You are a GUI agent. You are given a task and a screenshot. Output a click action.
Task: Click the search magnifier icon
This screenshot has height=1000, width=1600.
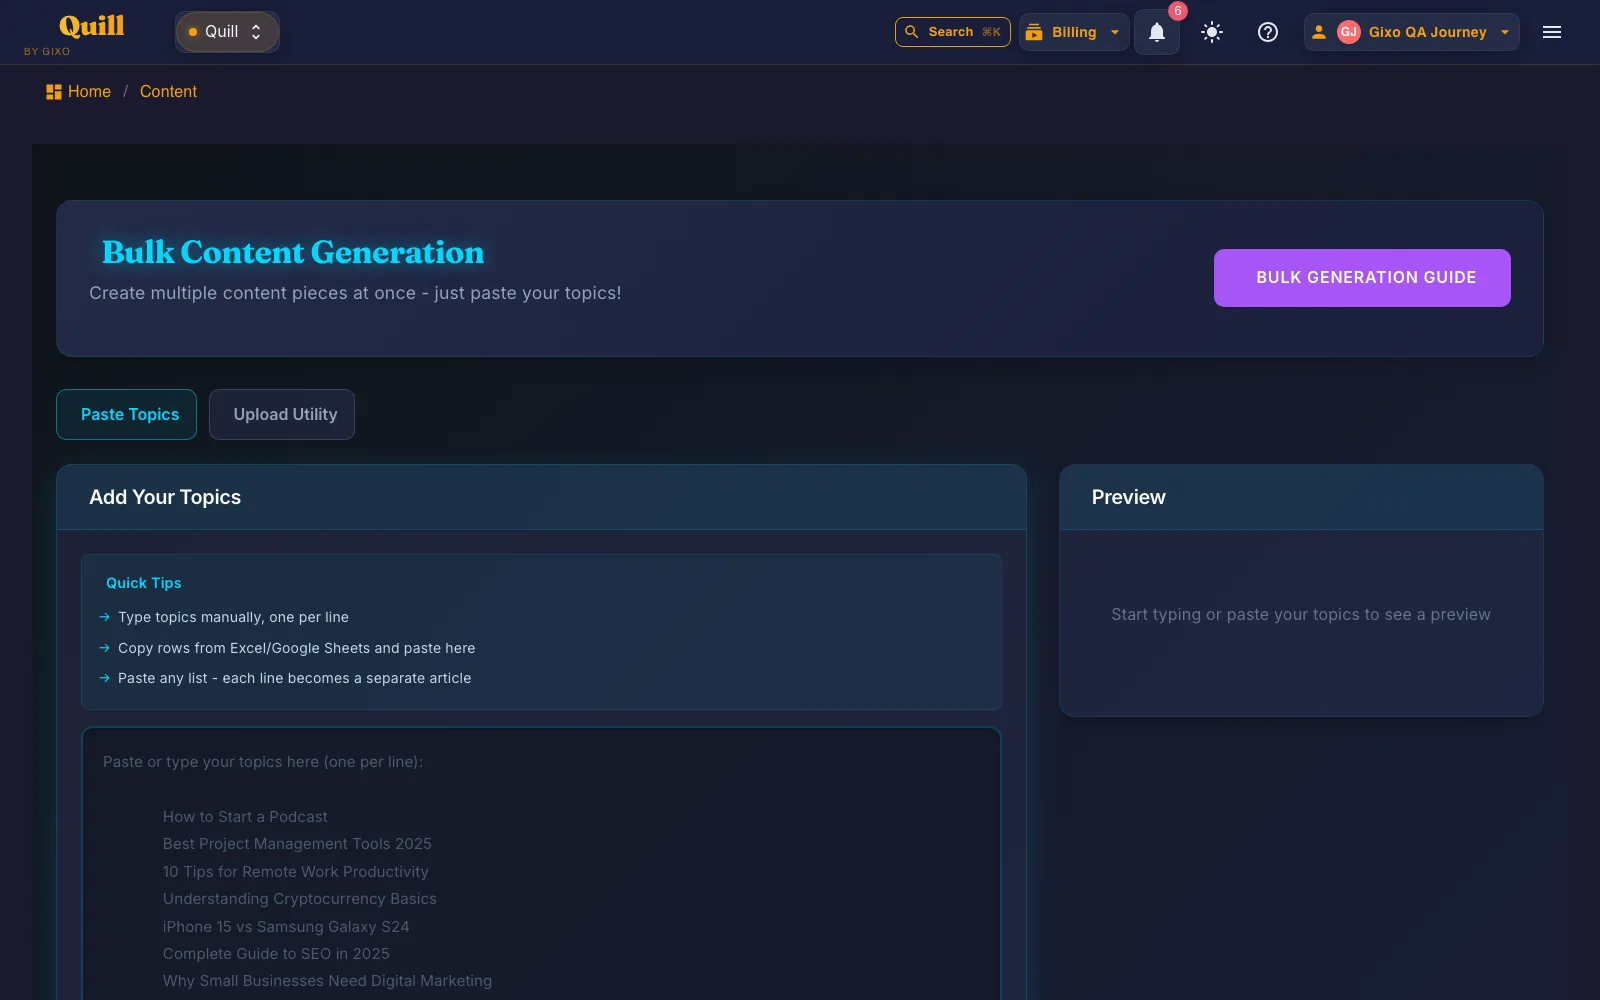911,32
